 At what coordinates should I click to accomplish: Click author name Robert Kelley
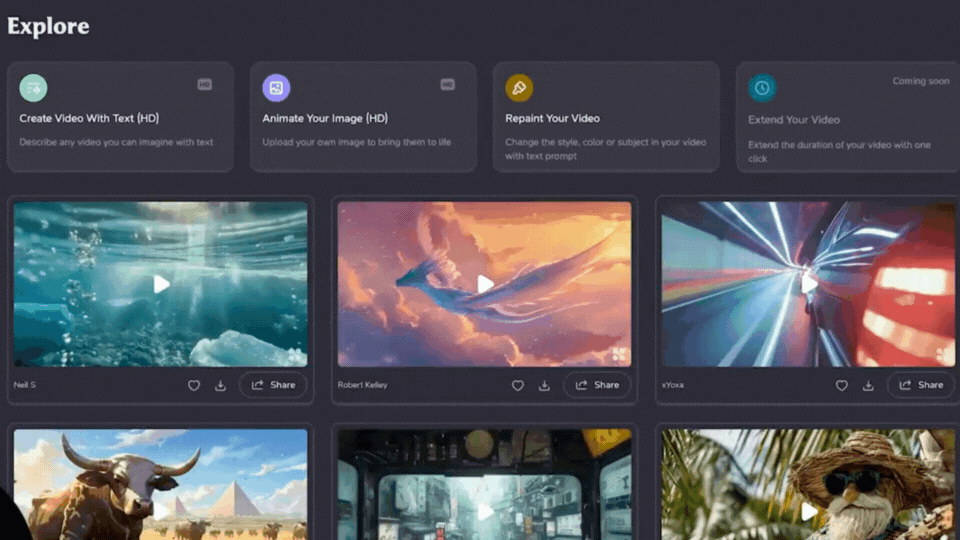(x=362, y=385)
